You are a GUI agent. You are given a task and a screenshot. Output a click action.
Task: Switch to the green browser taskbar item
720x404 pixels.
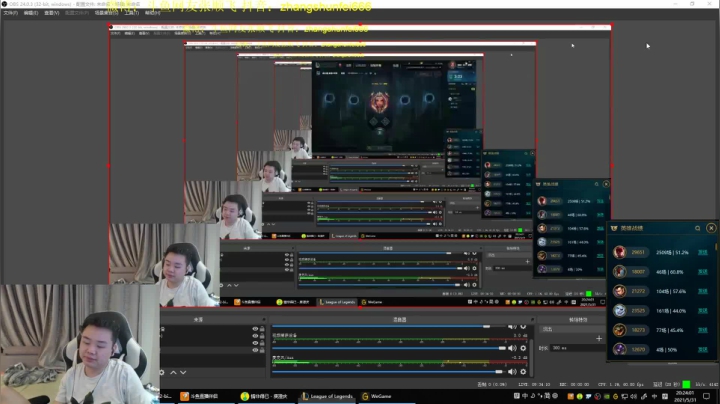point(264,396)
